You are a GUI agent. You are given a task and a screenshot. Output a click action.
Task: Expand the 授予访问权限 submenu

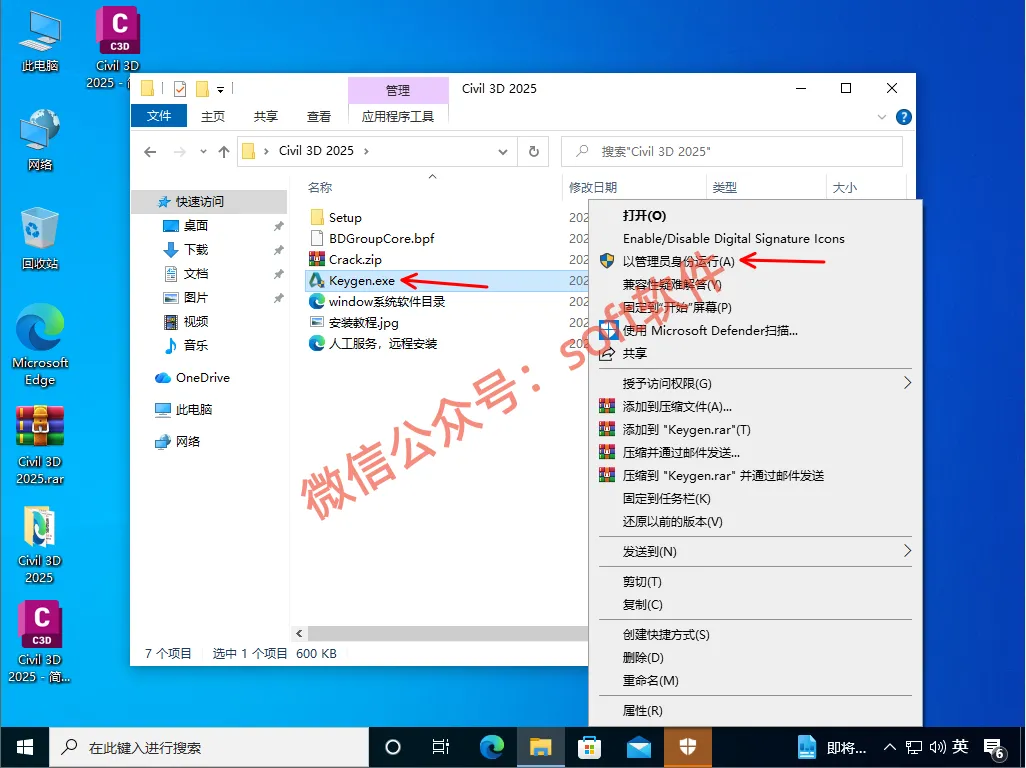click(x=907, y=383)
